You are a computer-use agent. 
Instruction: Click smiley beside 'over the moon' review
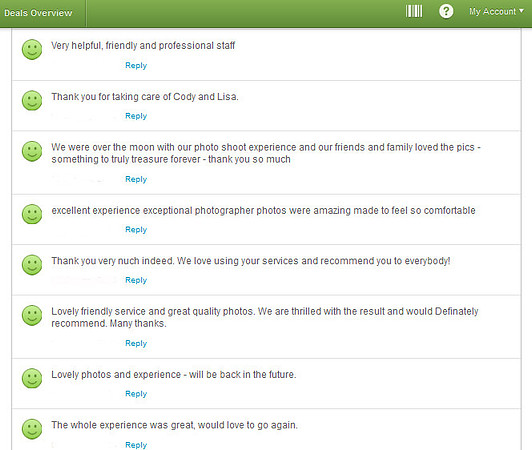[32, 151]
